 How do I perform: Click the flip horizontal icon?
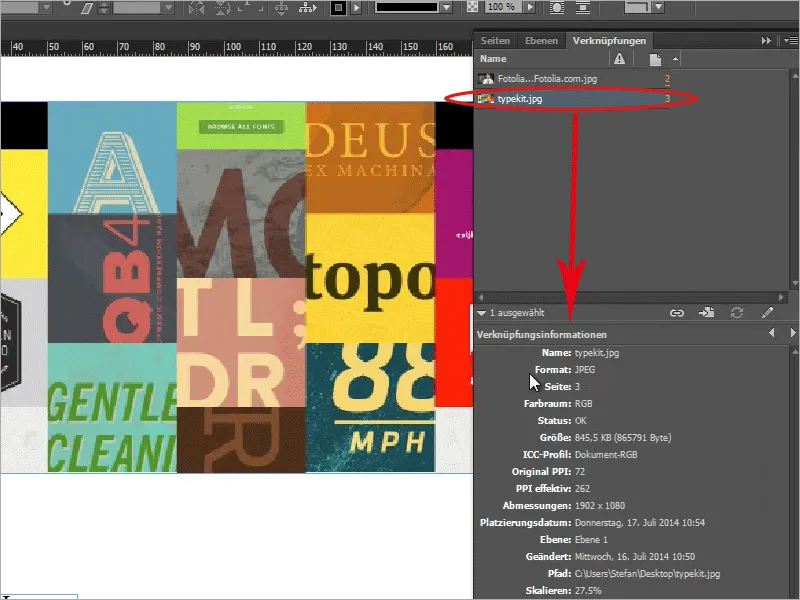tap(196, 8)
